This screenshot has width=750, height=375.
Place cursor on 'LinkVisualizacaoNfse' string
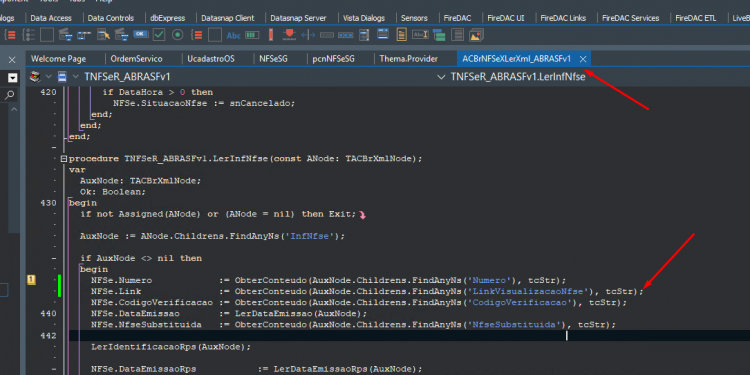(528, 291)
